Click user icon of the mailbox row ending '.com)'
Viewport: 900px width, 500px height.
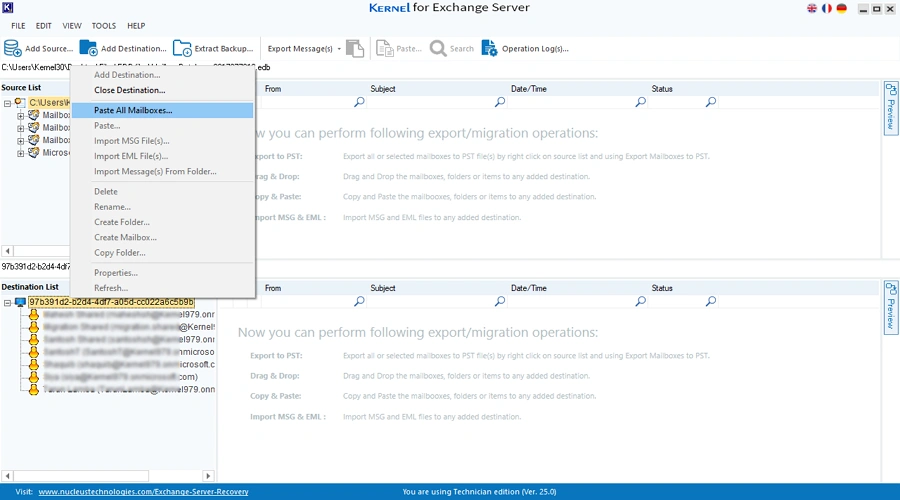[34, 377]
